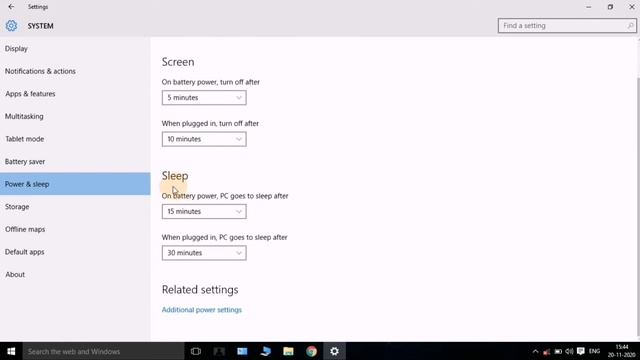The width and height of the screenshot is (640, 360).
Task: Launch Google Chrome from the taskbar
Action: [x=311, y=351]
